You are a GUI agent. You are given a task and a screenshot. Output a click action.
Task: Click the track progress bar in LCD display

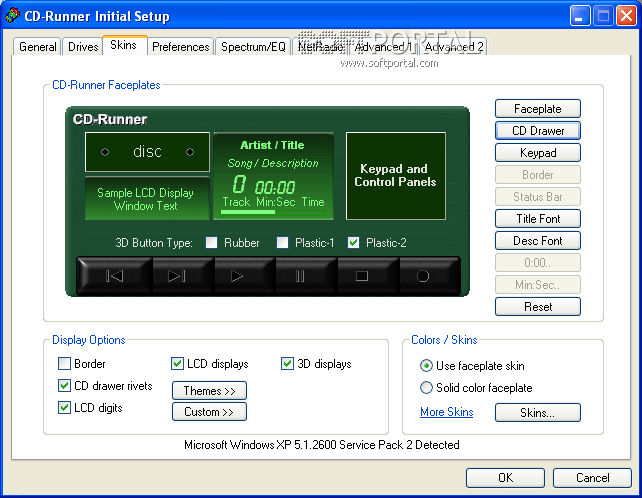click(273, 212)
